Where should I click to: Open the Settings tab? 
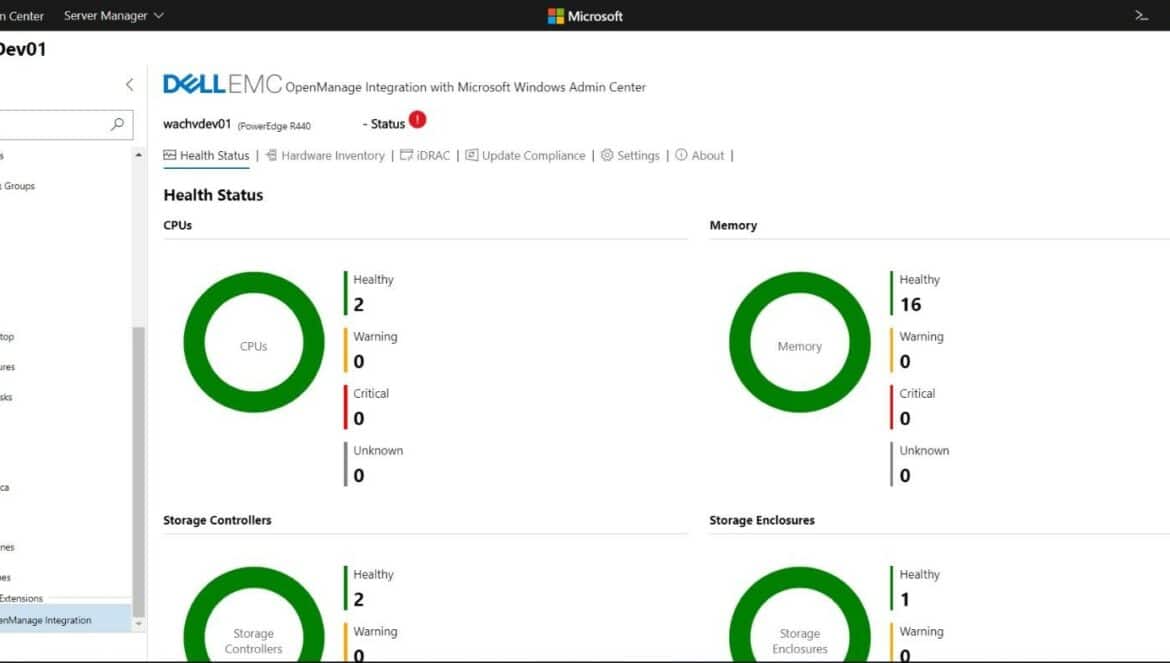click(631, 155)
